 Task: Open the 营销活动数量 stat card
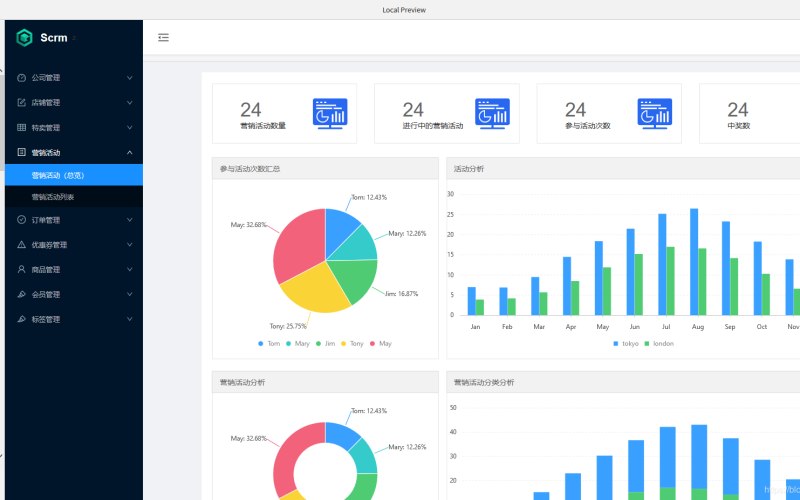tap(284, 113)
